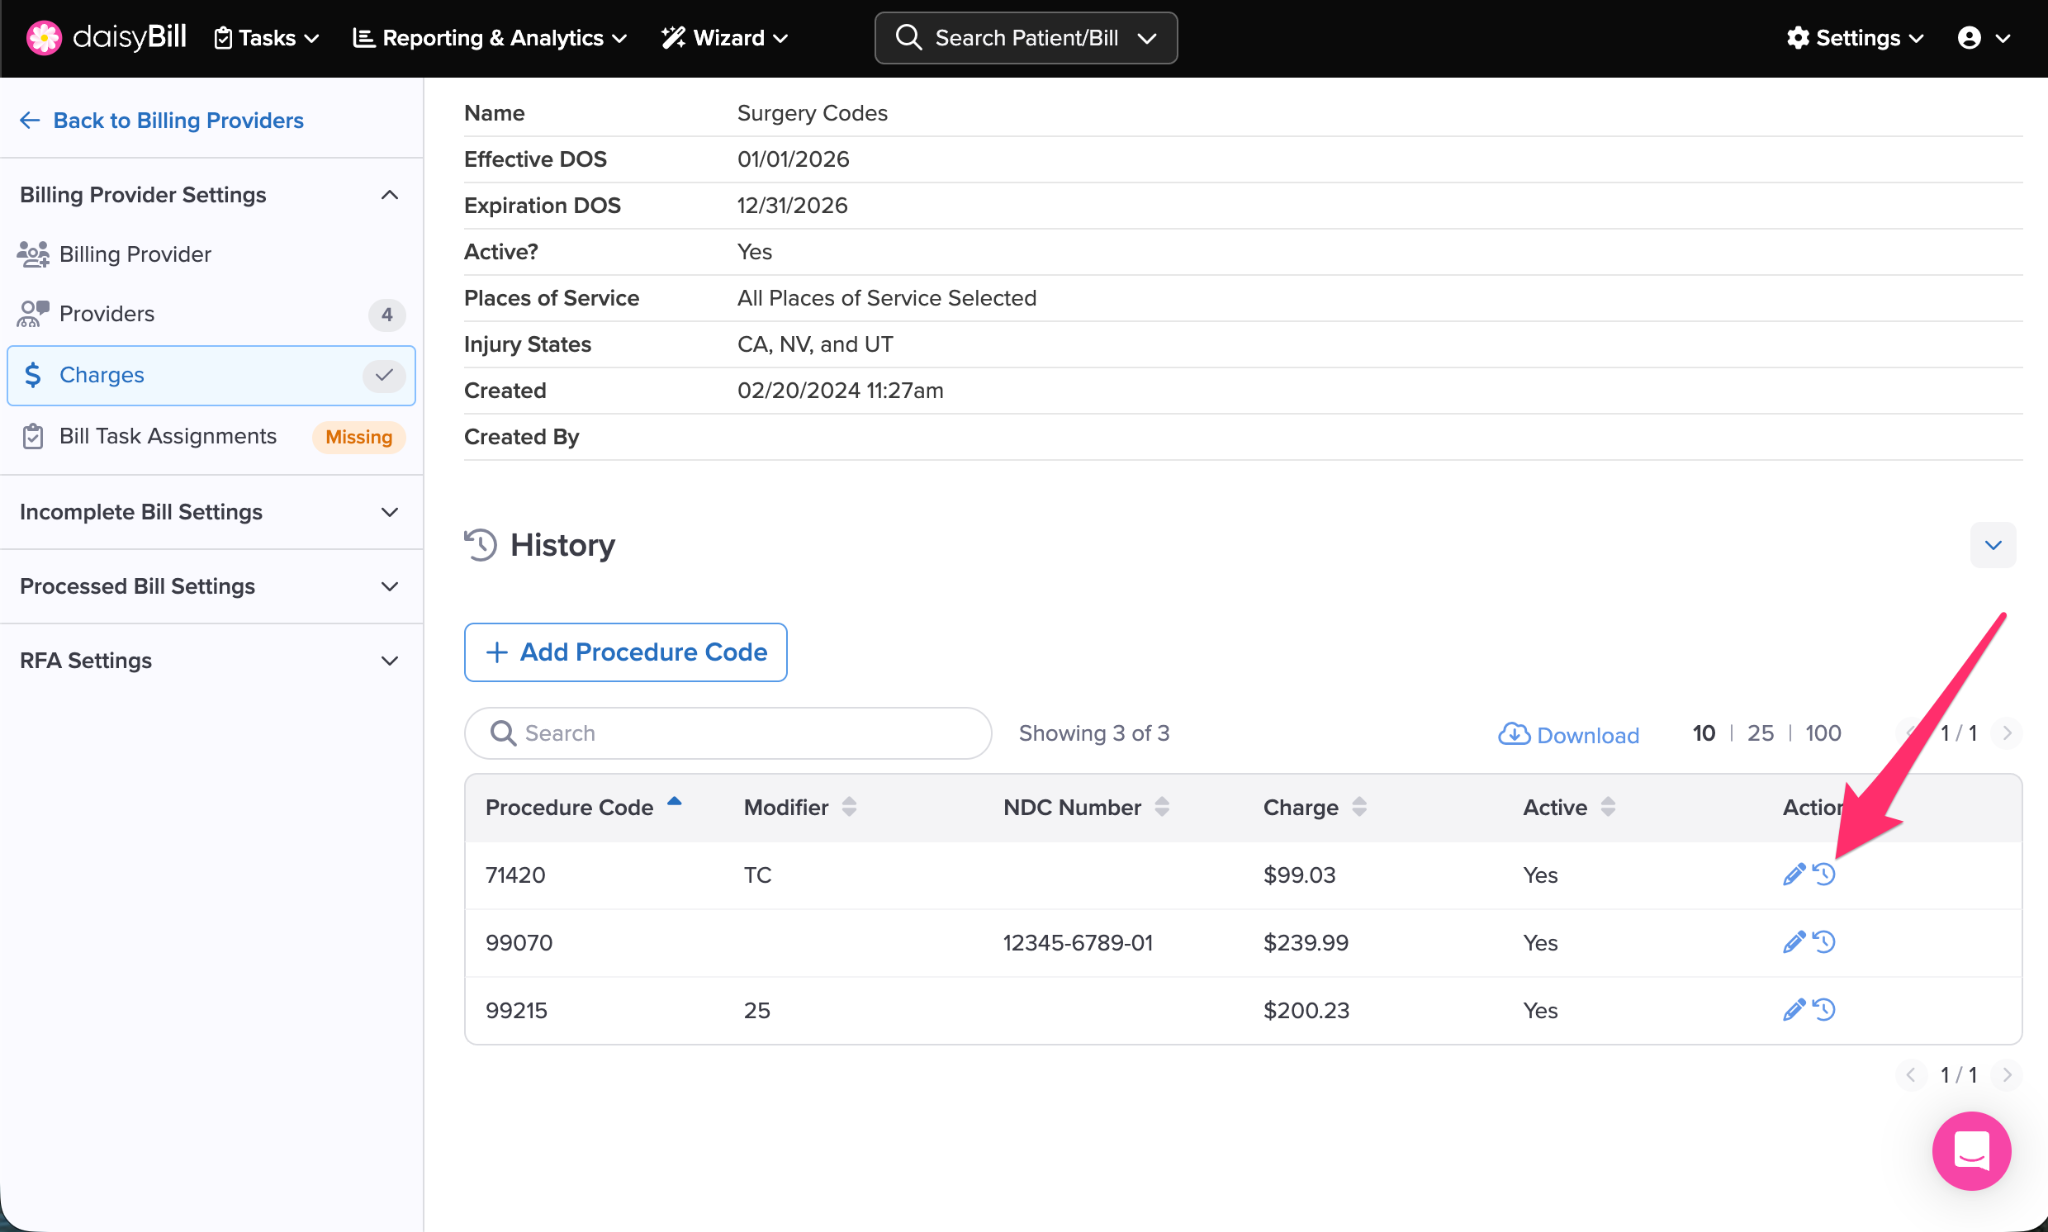
Task: Click the daisyBill logo
Action: [x=107, y=38]
